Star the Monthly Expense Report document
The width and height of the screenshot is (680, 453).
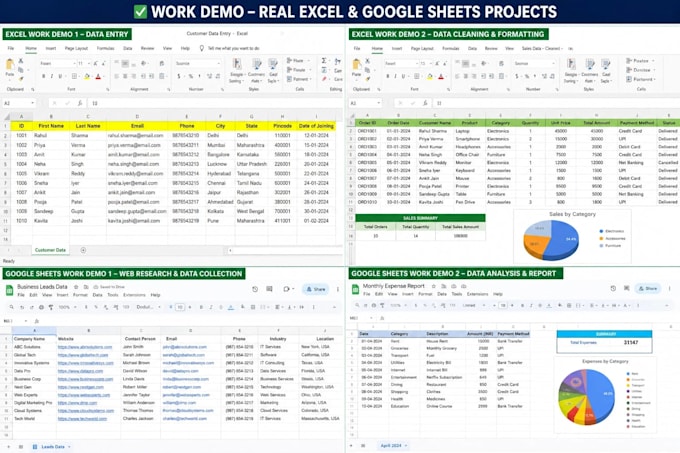click(x=433, y=286)
